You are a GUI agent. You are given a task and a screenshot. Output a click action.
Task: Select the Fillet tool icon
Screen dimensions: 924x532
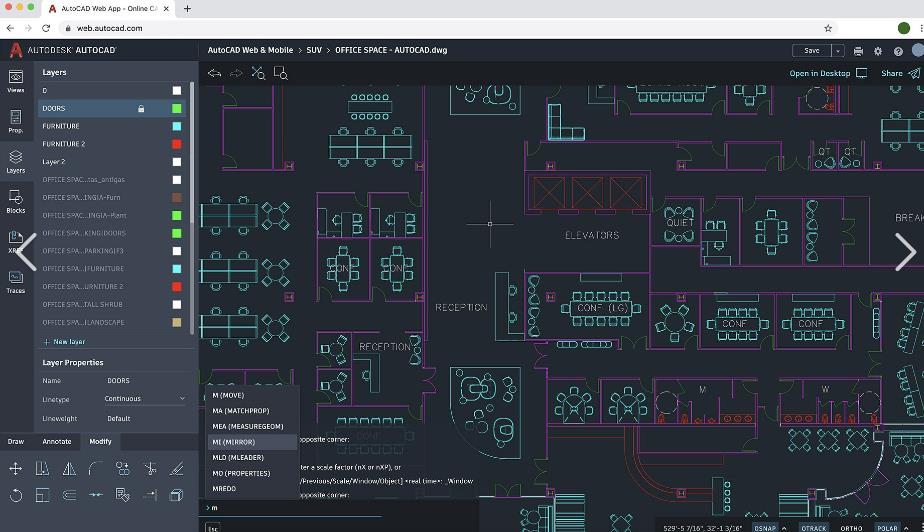point(95,468)
